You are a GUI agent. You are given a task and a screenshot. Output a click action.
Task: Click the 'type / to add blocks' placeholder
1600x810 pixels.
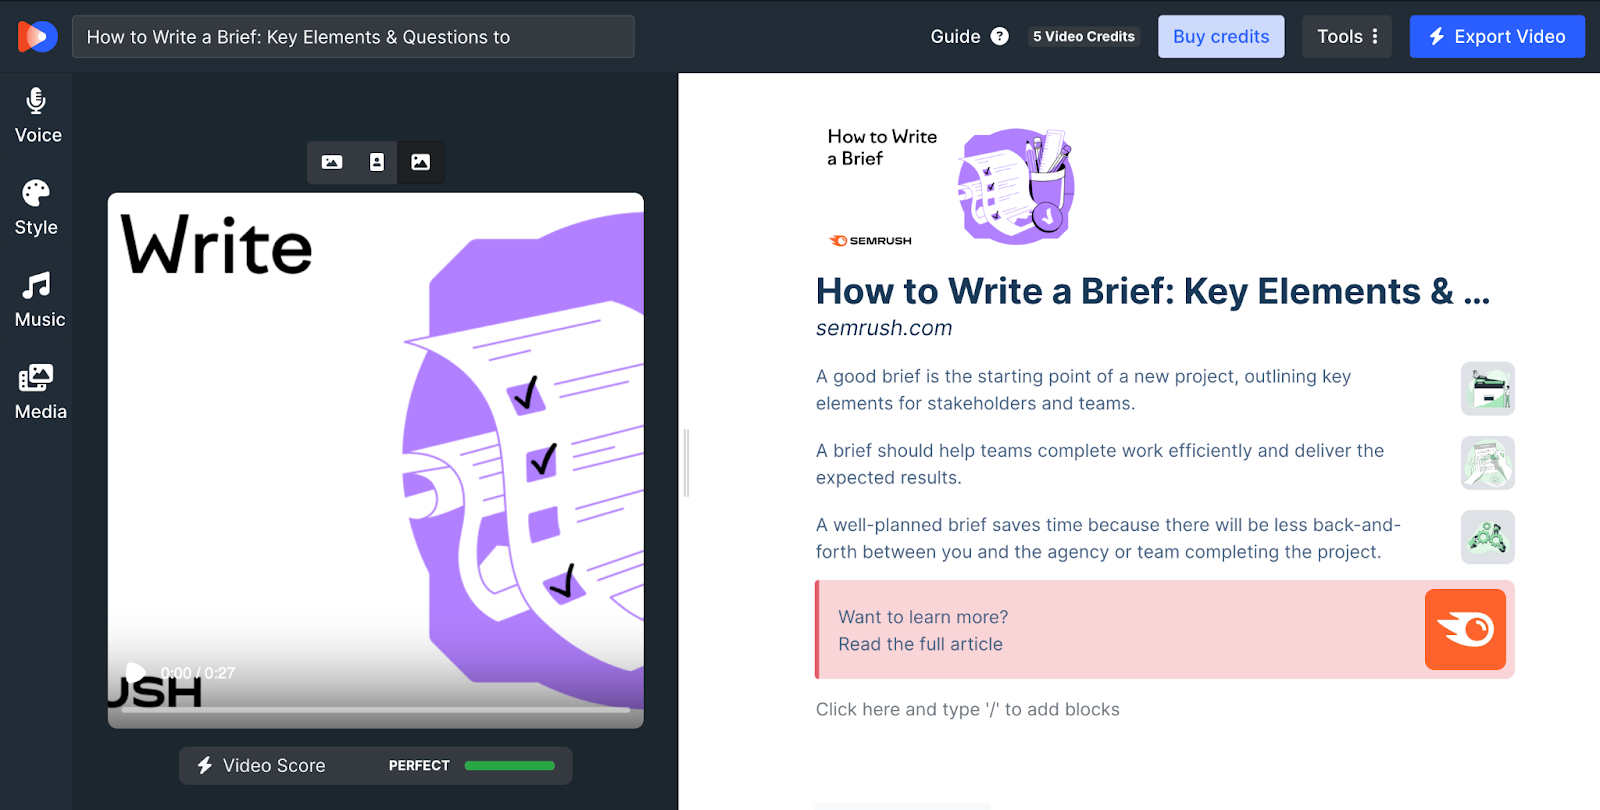point(967,709)
